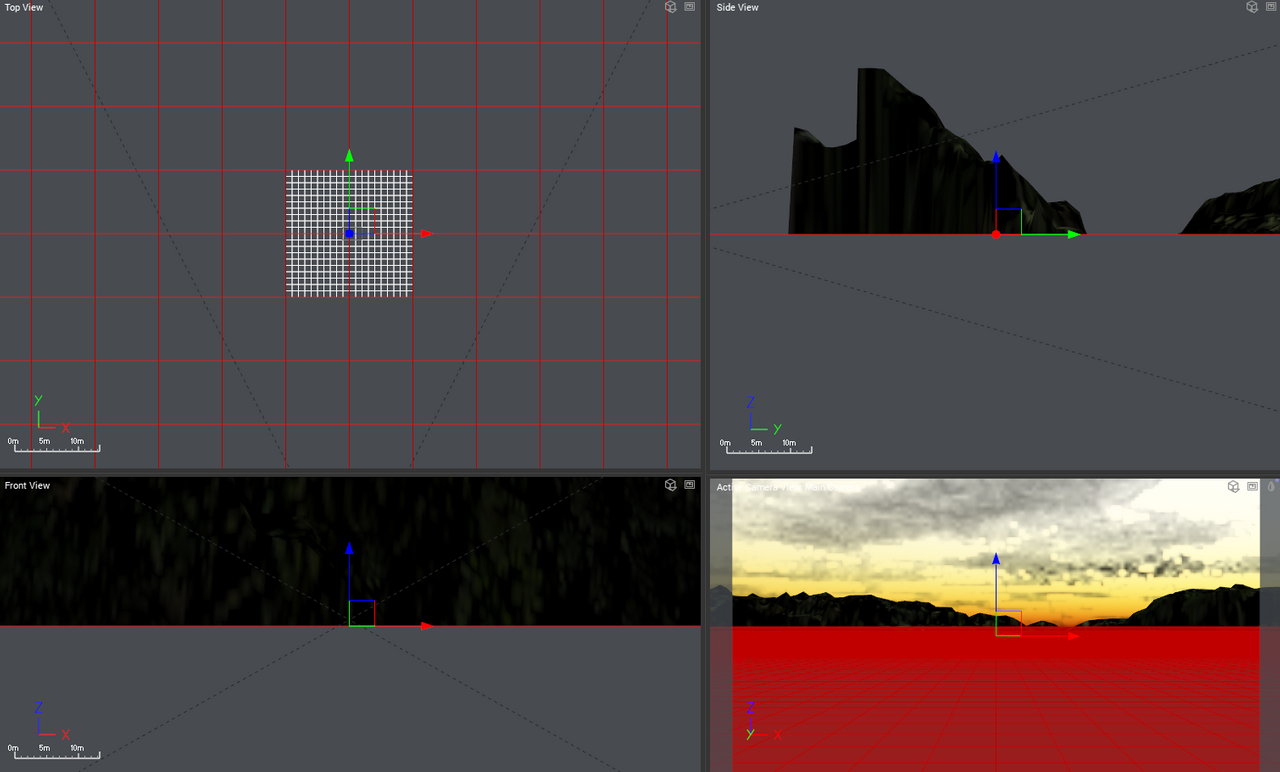
Task: Click the axis indicator in Camera View
Action: point(765,721)
